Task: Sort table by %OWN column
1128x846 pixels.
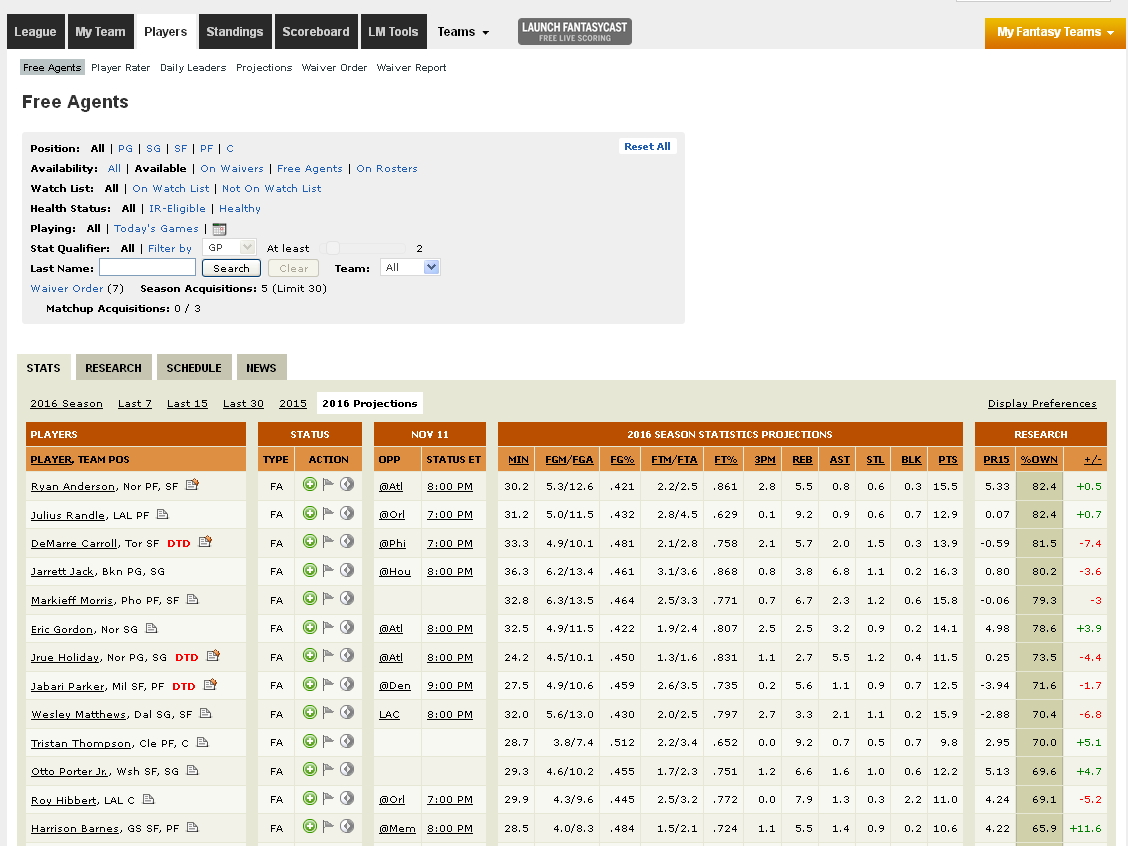Action: click(x=1040, y=460)
